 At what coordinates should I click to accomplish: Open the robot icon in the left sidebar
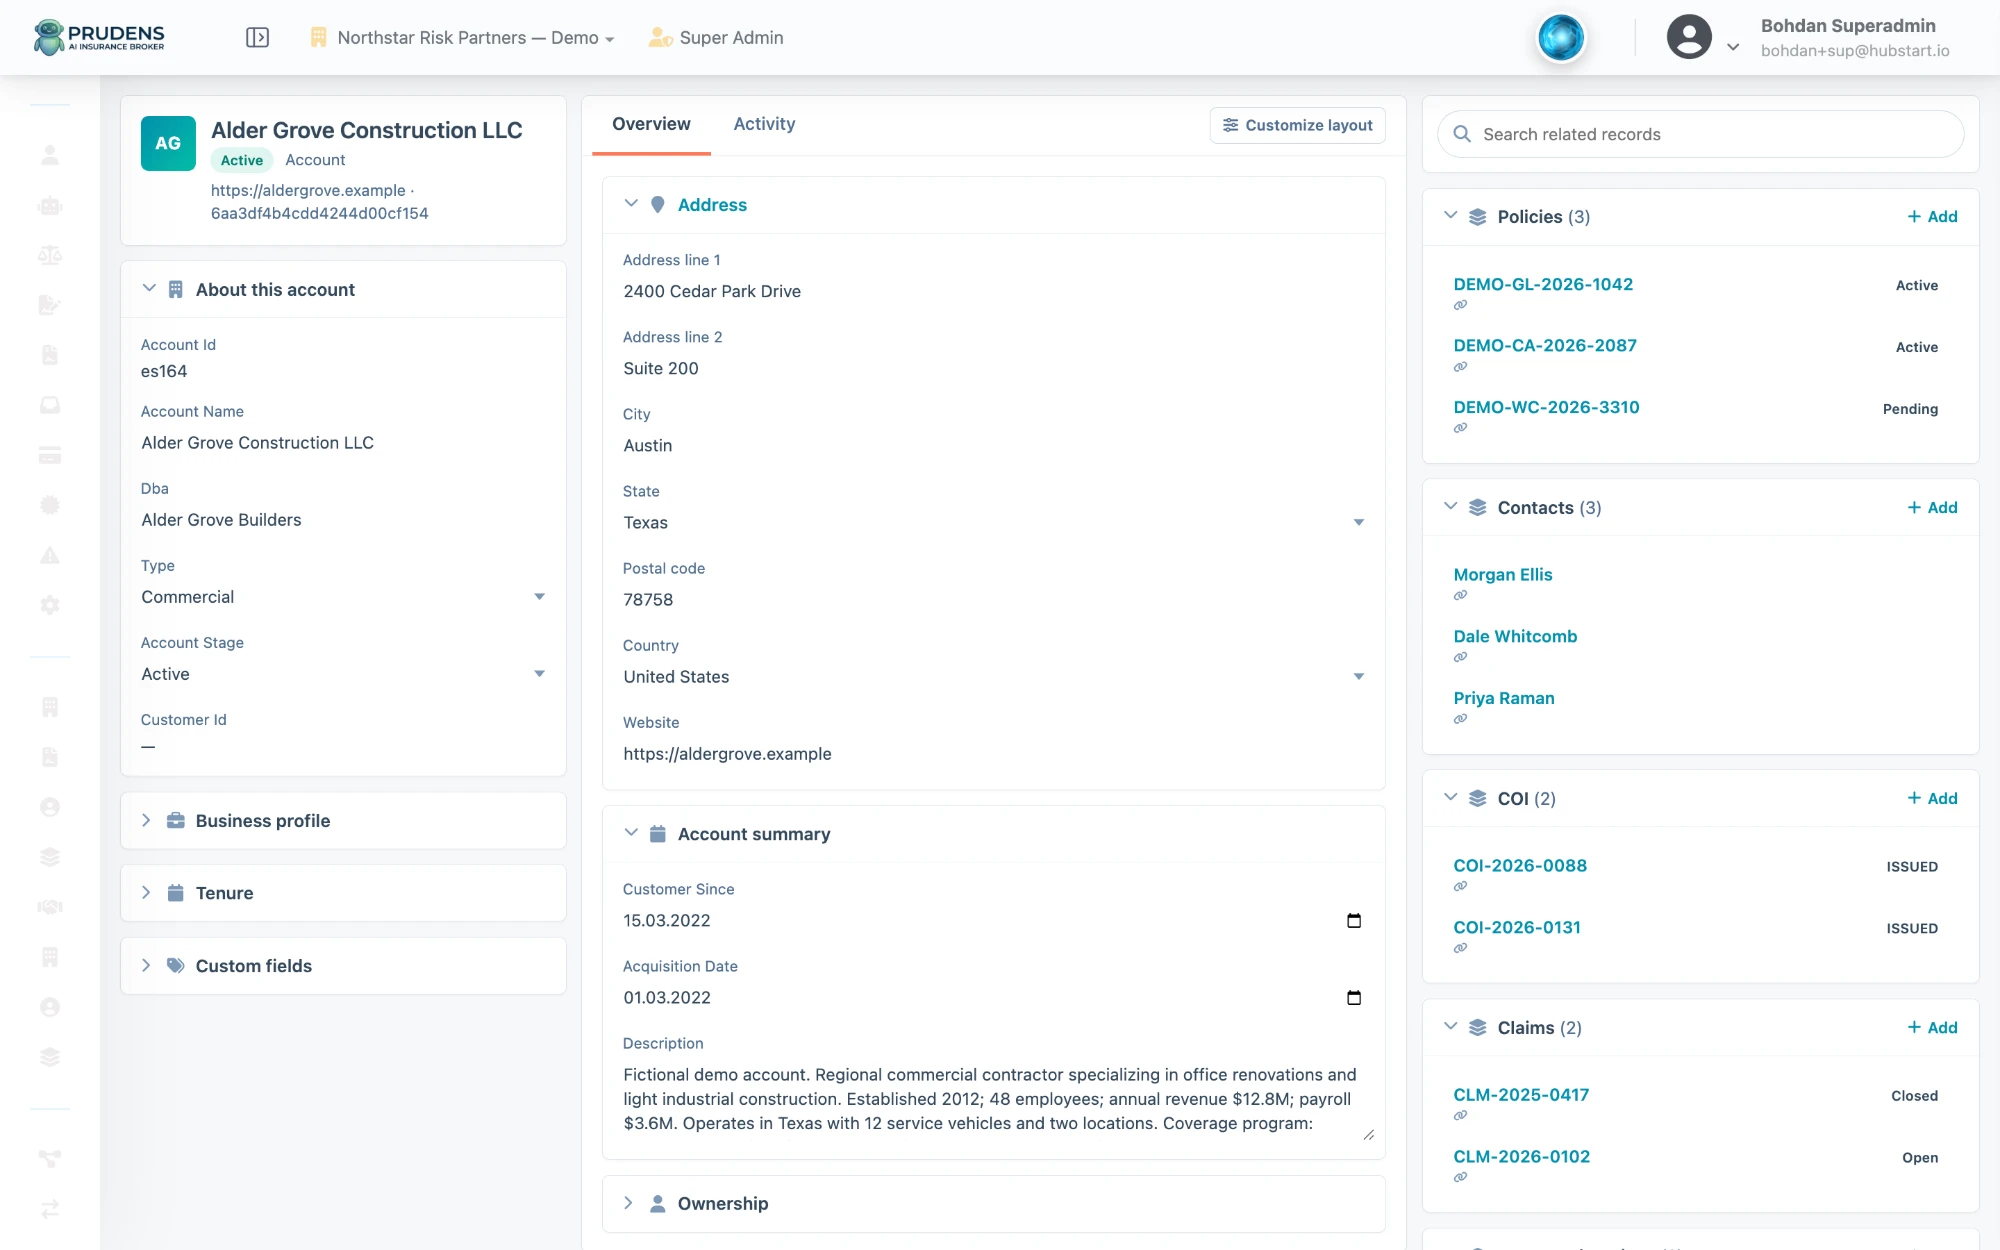click(49, 205)
